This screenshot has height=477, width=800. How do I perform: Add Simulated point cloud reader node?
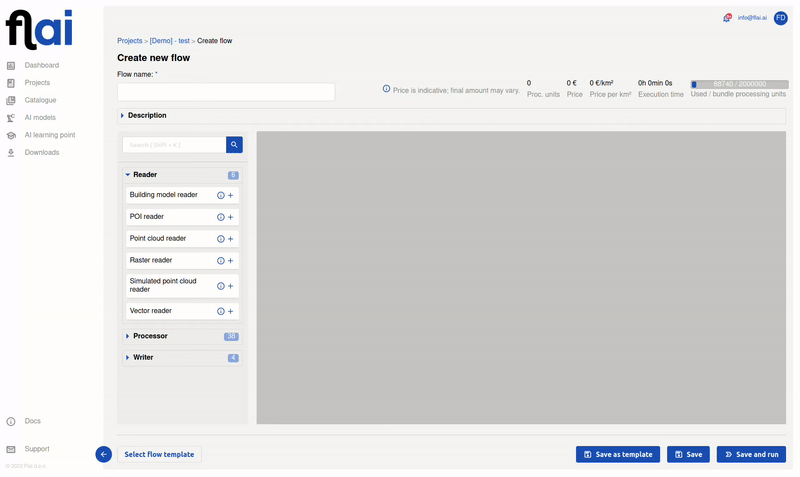click(231, 286)
